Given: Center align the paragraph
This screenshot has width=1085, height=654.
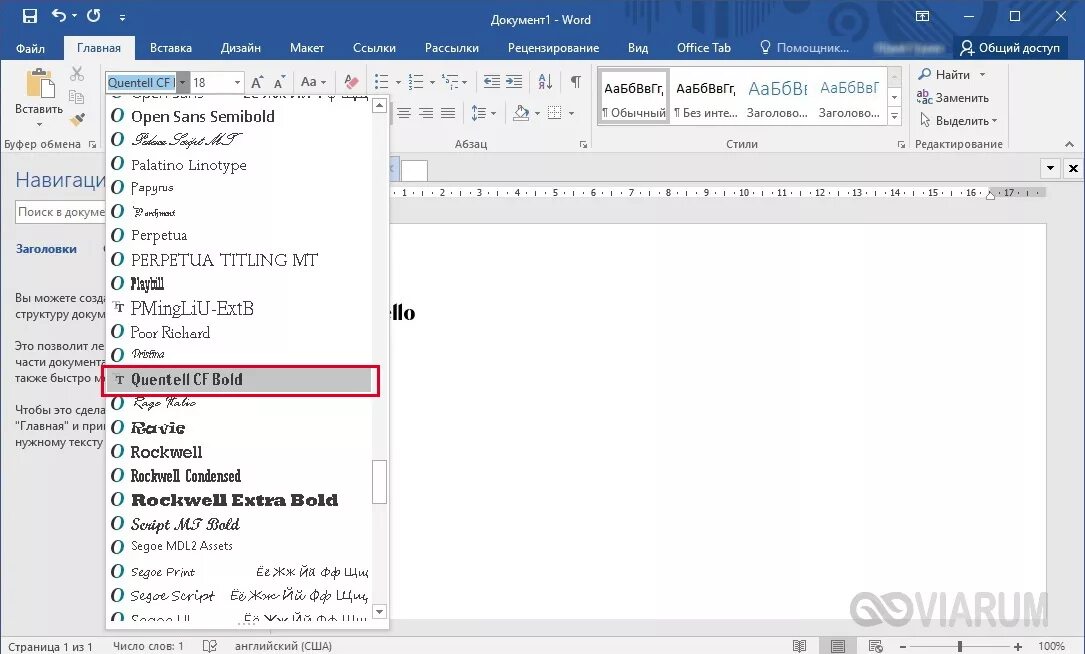Looking at the screenshot, I should coord(404,113).
